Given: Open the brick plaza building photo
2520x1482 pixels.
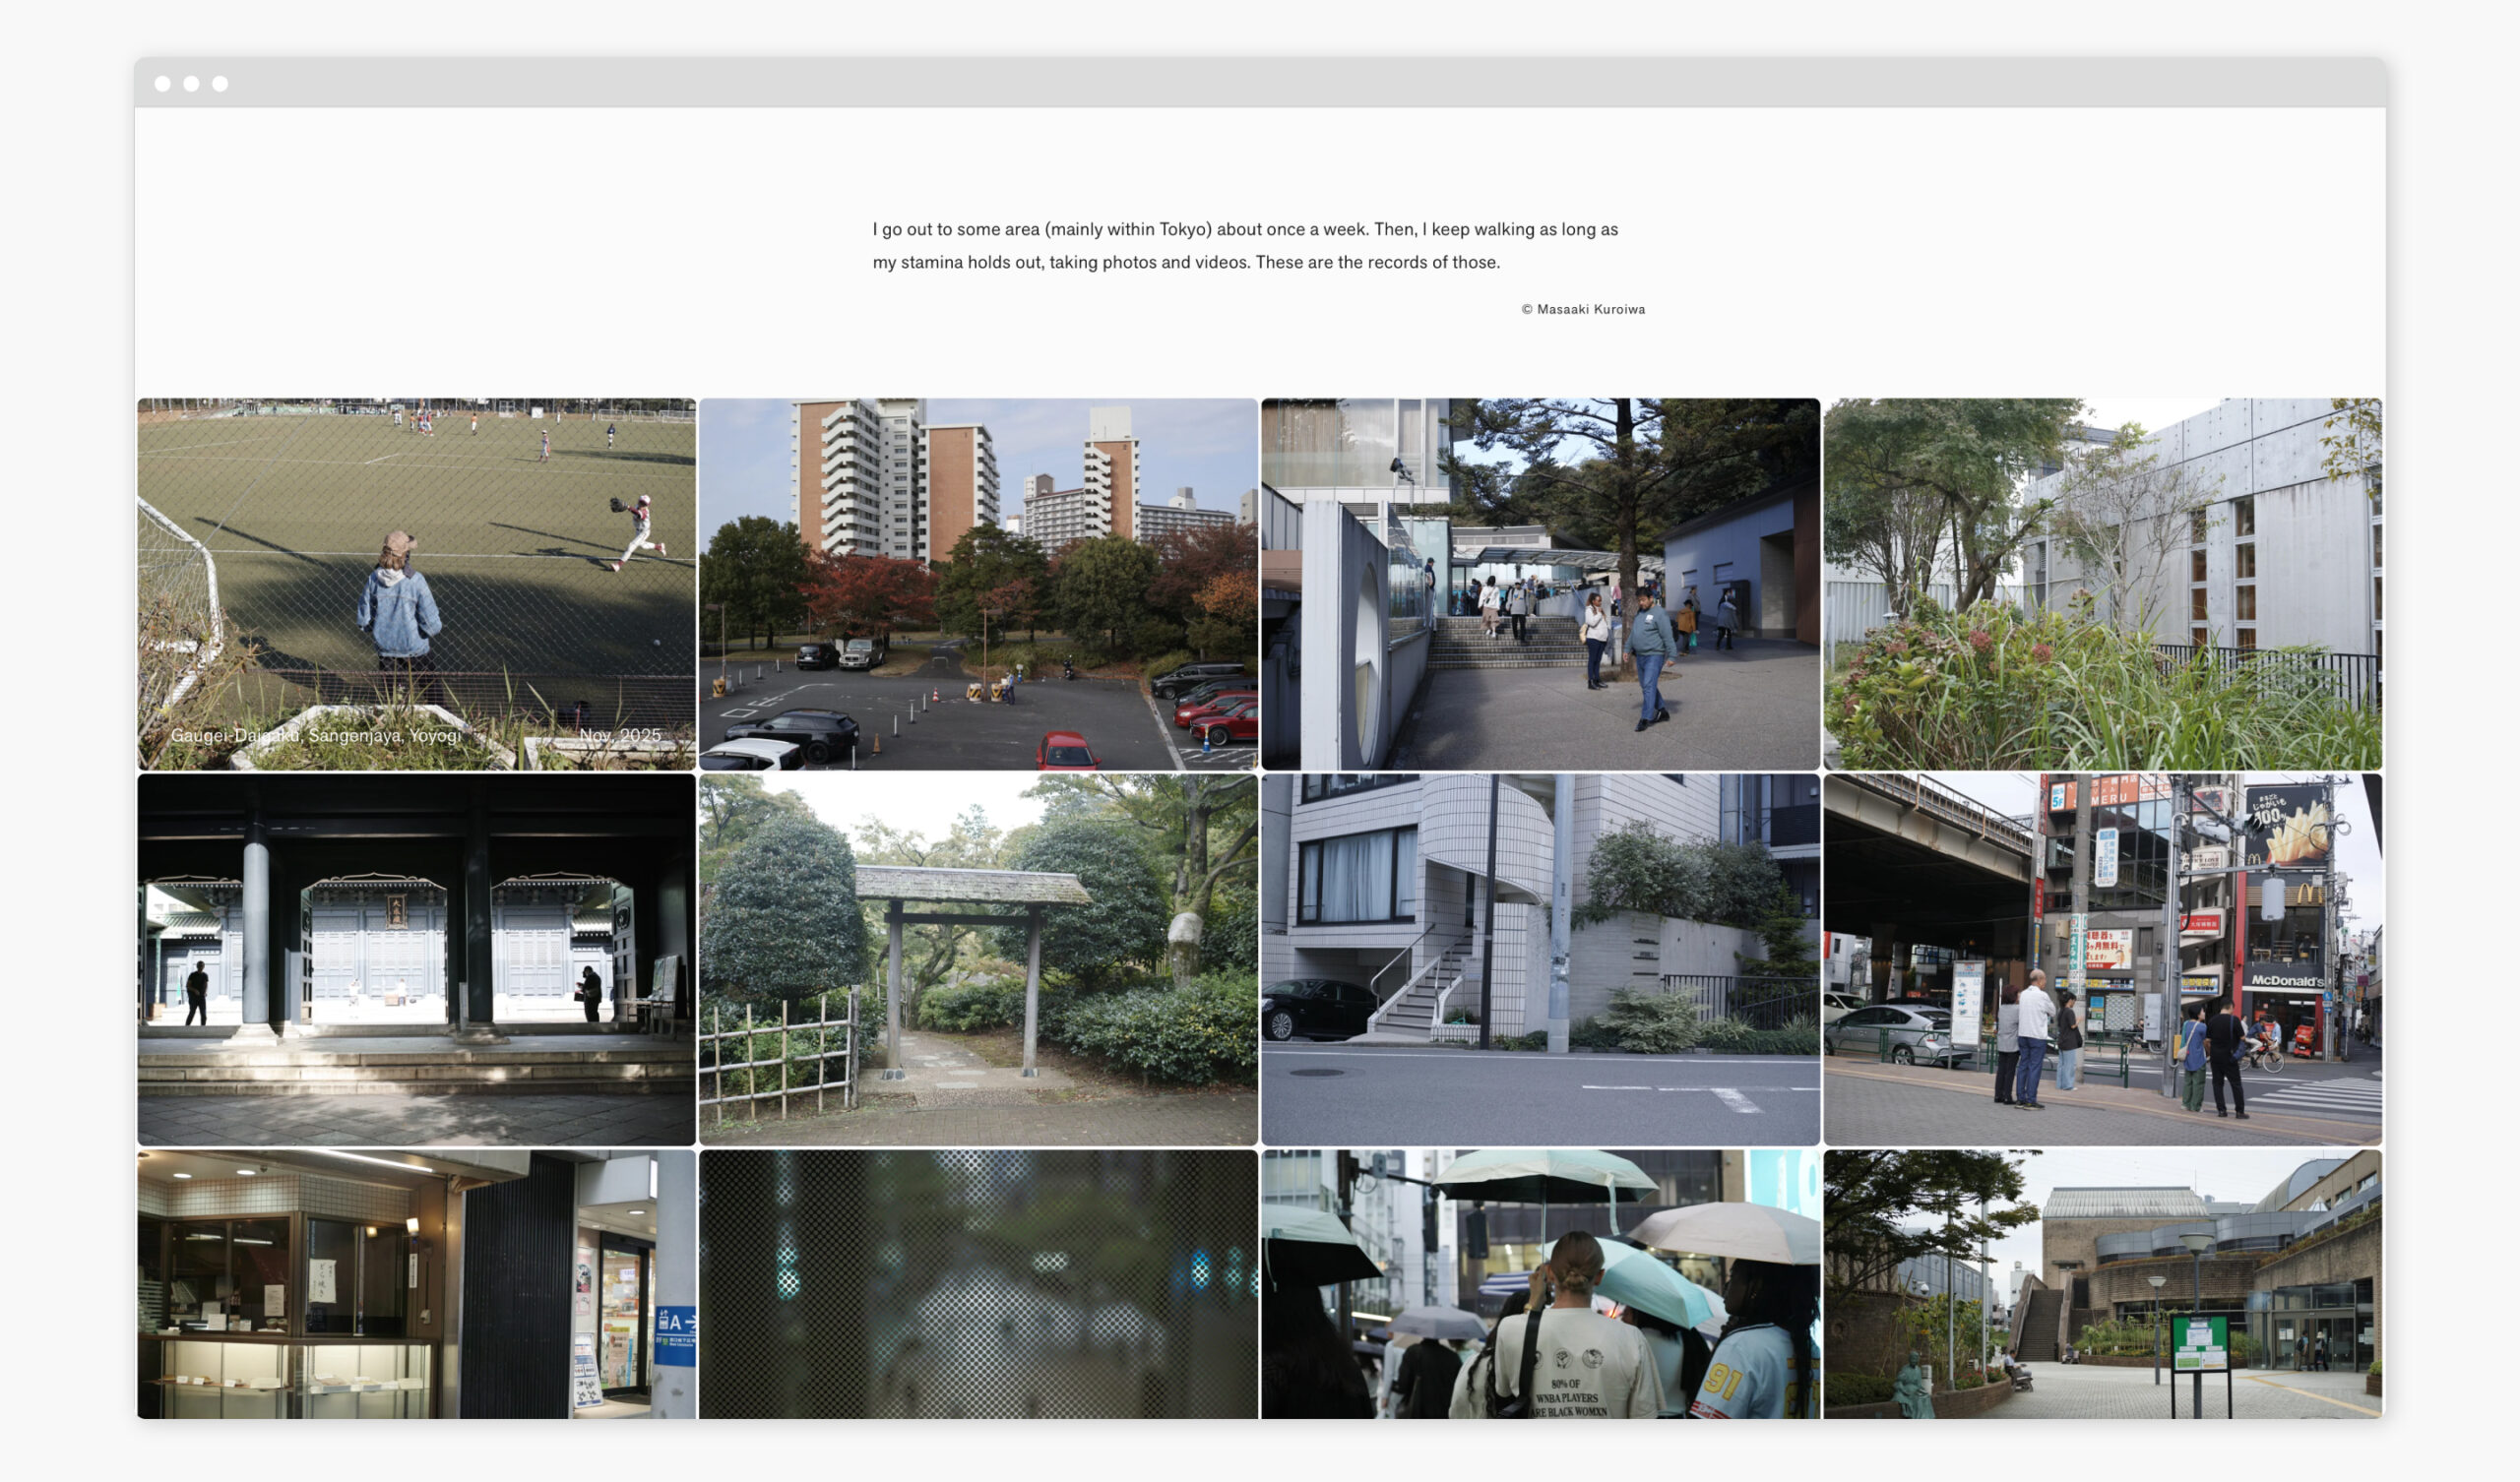Looking at the screenshot, I should point(2102,1283).
